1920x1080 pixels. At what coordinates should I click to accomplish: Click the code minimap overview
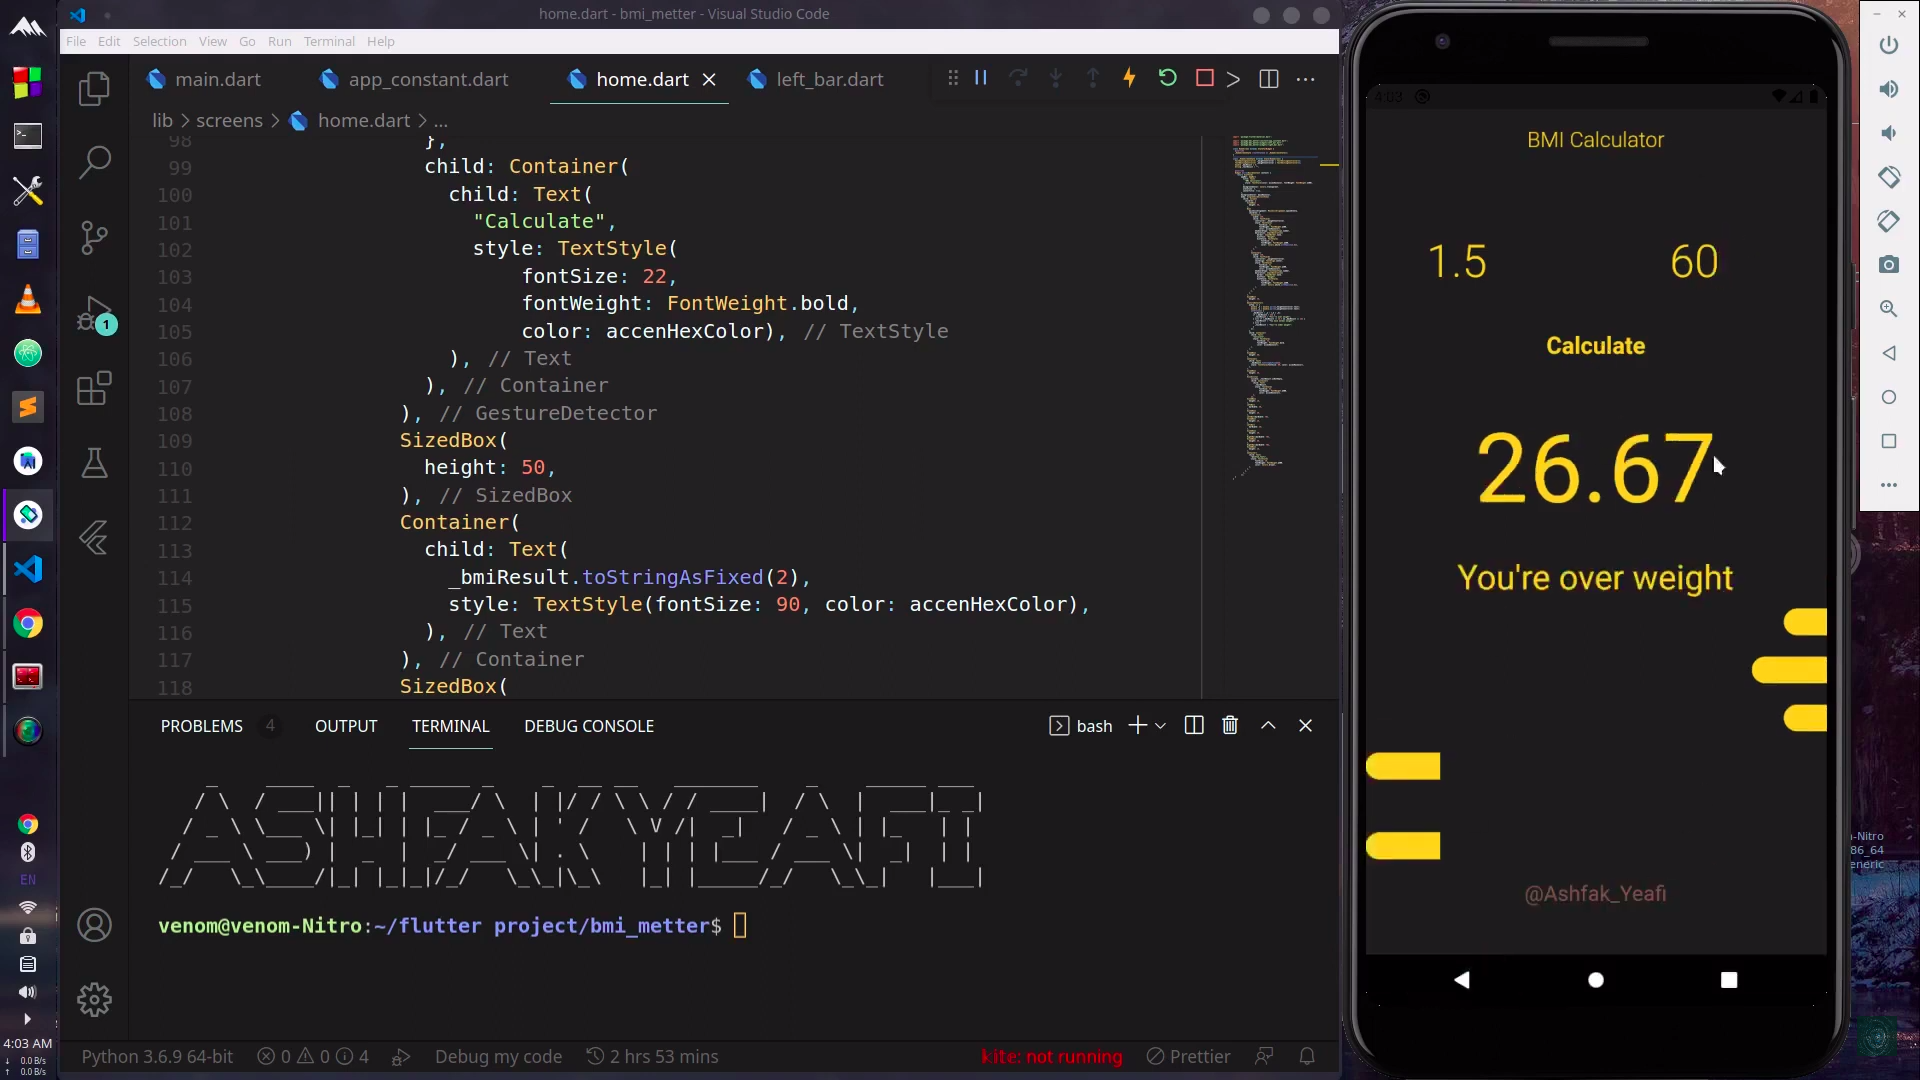1274,300
